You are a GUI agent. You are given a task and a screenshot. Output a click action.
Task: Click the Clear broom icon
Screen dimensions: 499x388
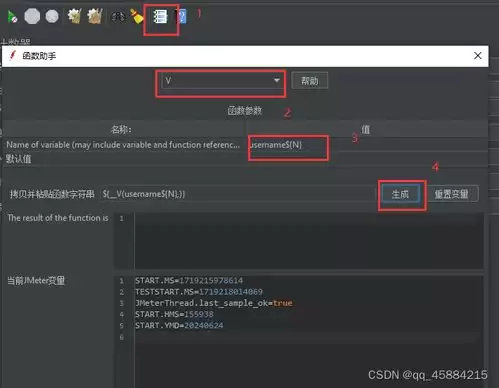(74, 16)
